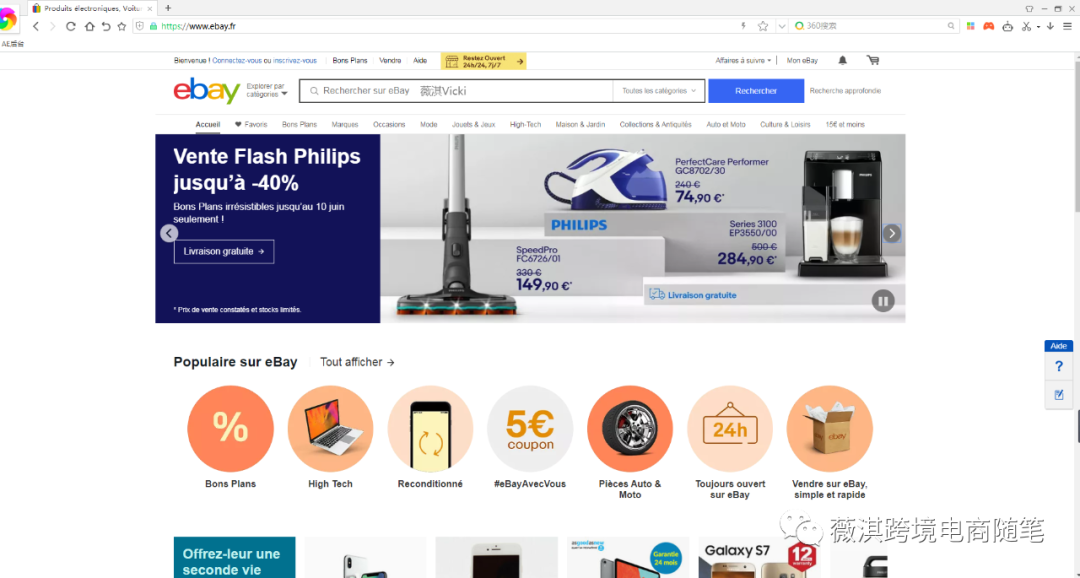Open High Tech laptop circle
Image resolution: width=1080 pixels, height=578 pixels.
tap(331, 429)
